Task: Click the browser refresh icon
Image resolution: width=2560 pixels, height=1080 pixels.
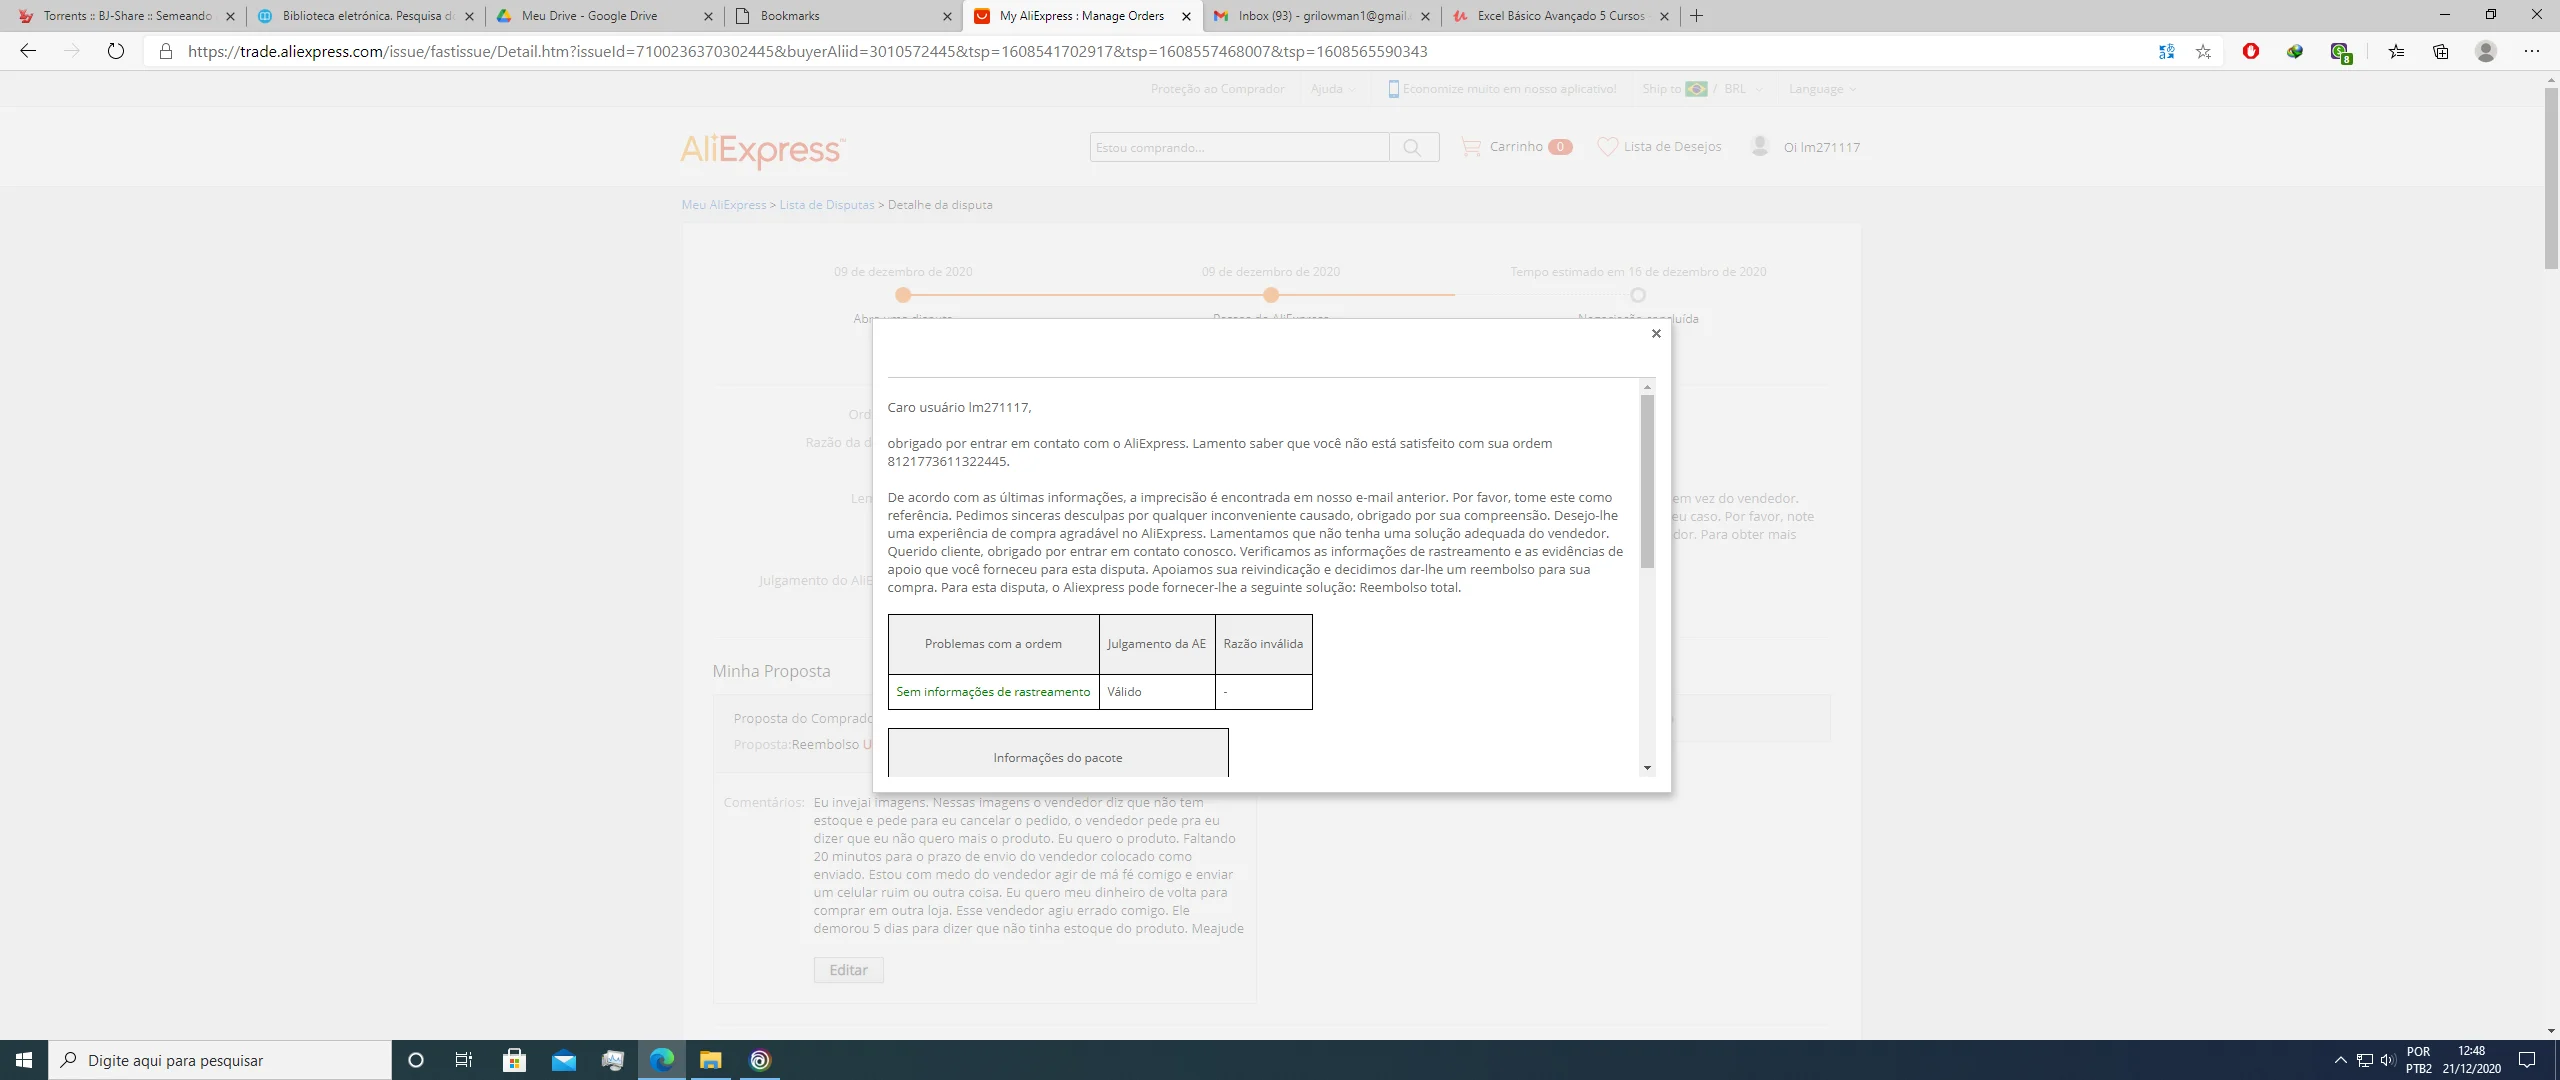Action: [x=116, y=51]
